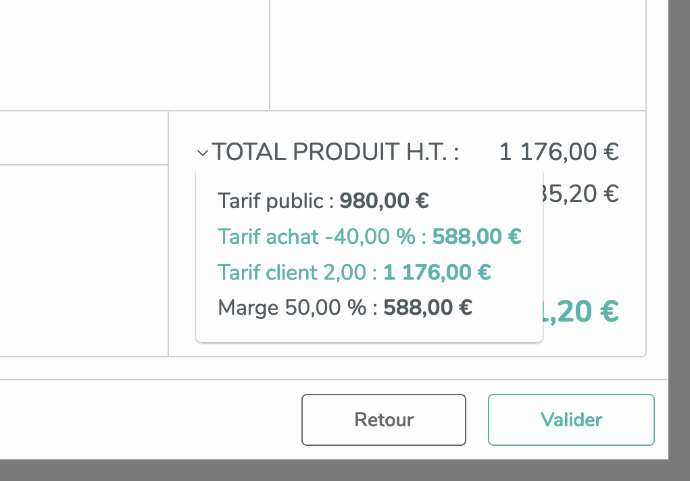Click the Tarif client 2,00 label
The height and width of the screenshot is (481, 690).
pos(296,272)
